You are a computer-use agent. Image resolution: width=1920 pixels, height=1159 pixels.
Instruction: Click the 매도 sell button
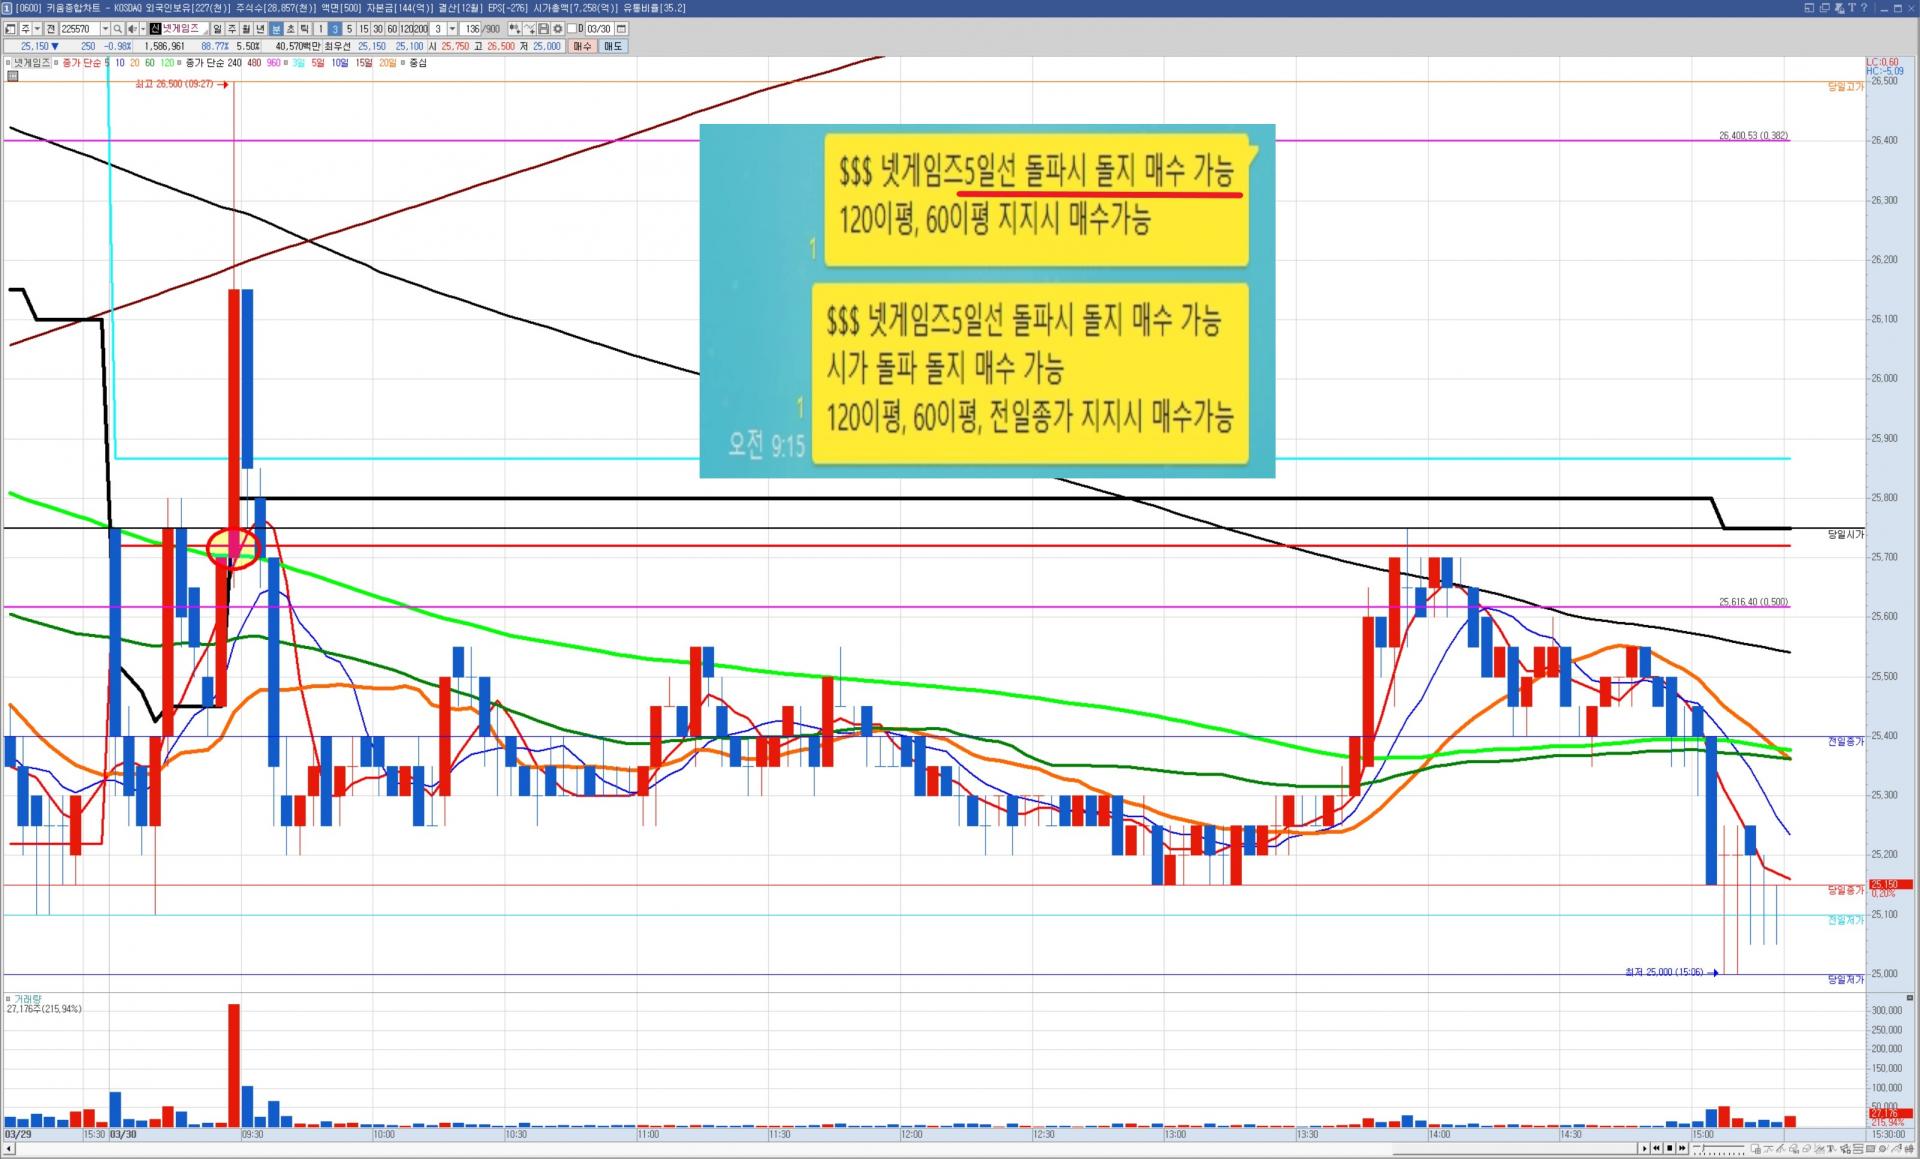pyautogui.click(x=613, y=46)
